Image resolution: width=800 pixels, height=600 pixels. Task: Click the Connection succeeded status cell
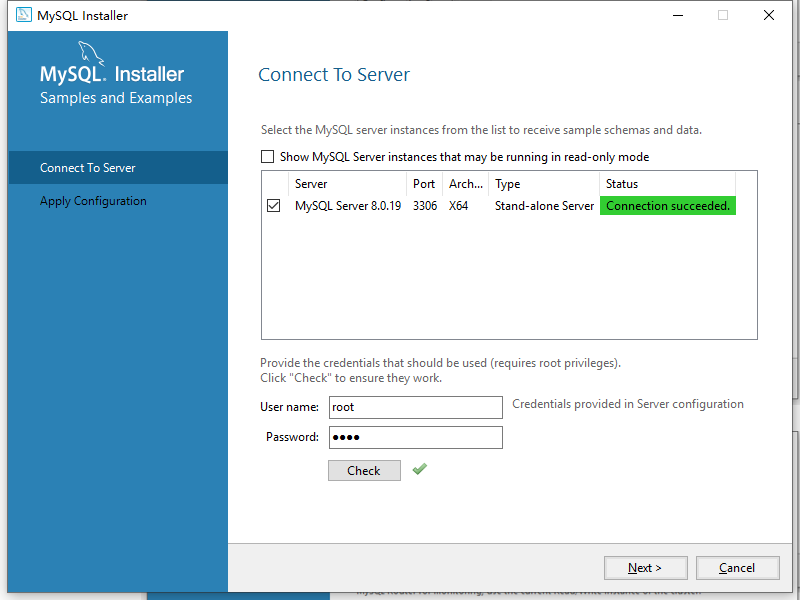point(668,206)
